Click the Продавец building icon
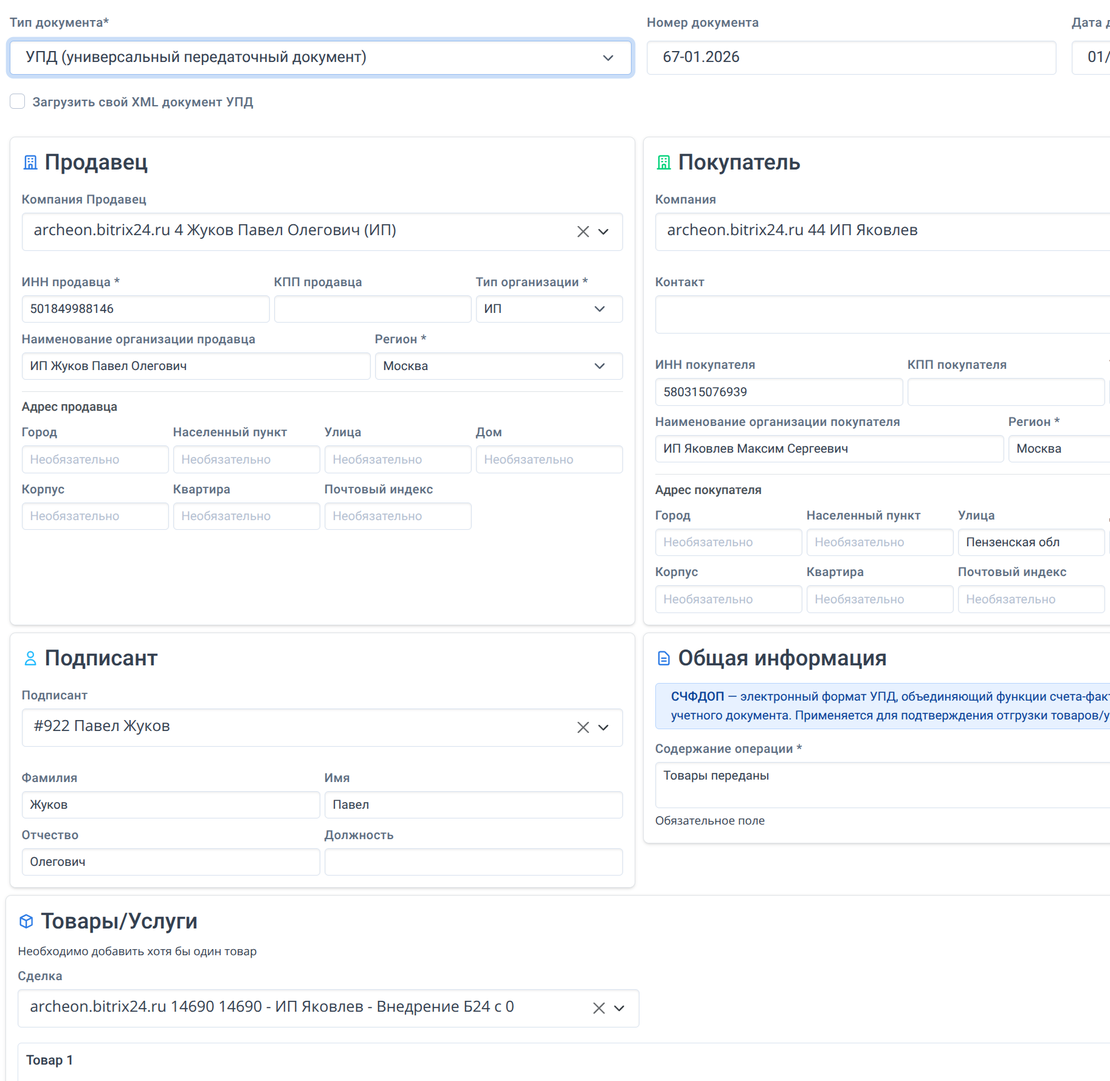1110x1081 pixels. [x=30, y=162]
